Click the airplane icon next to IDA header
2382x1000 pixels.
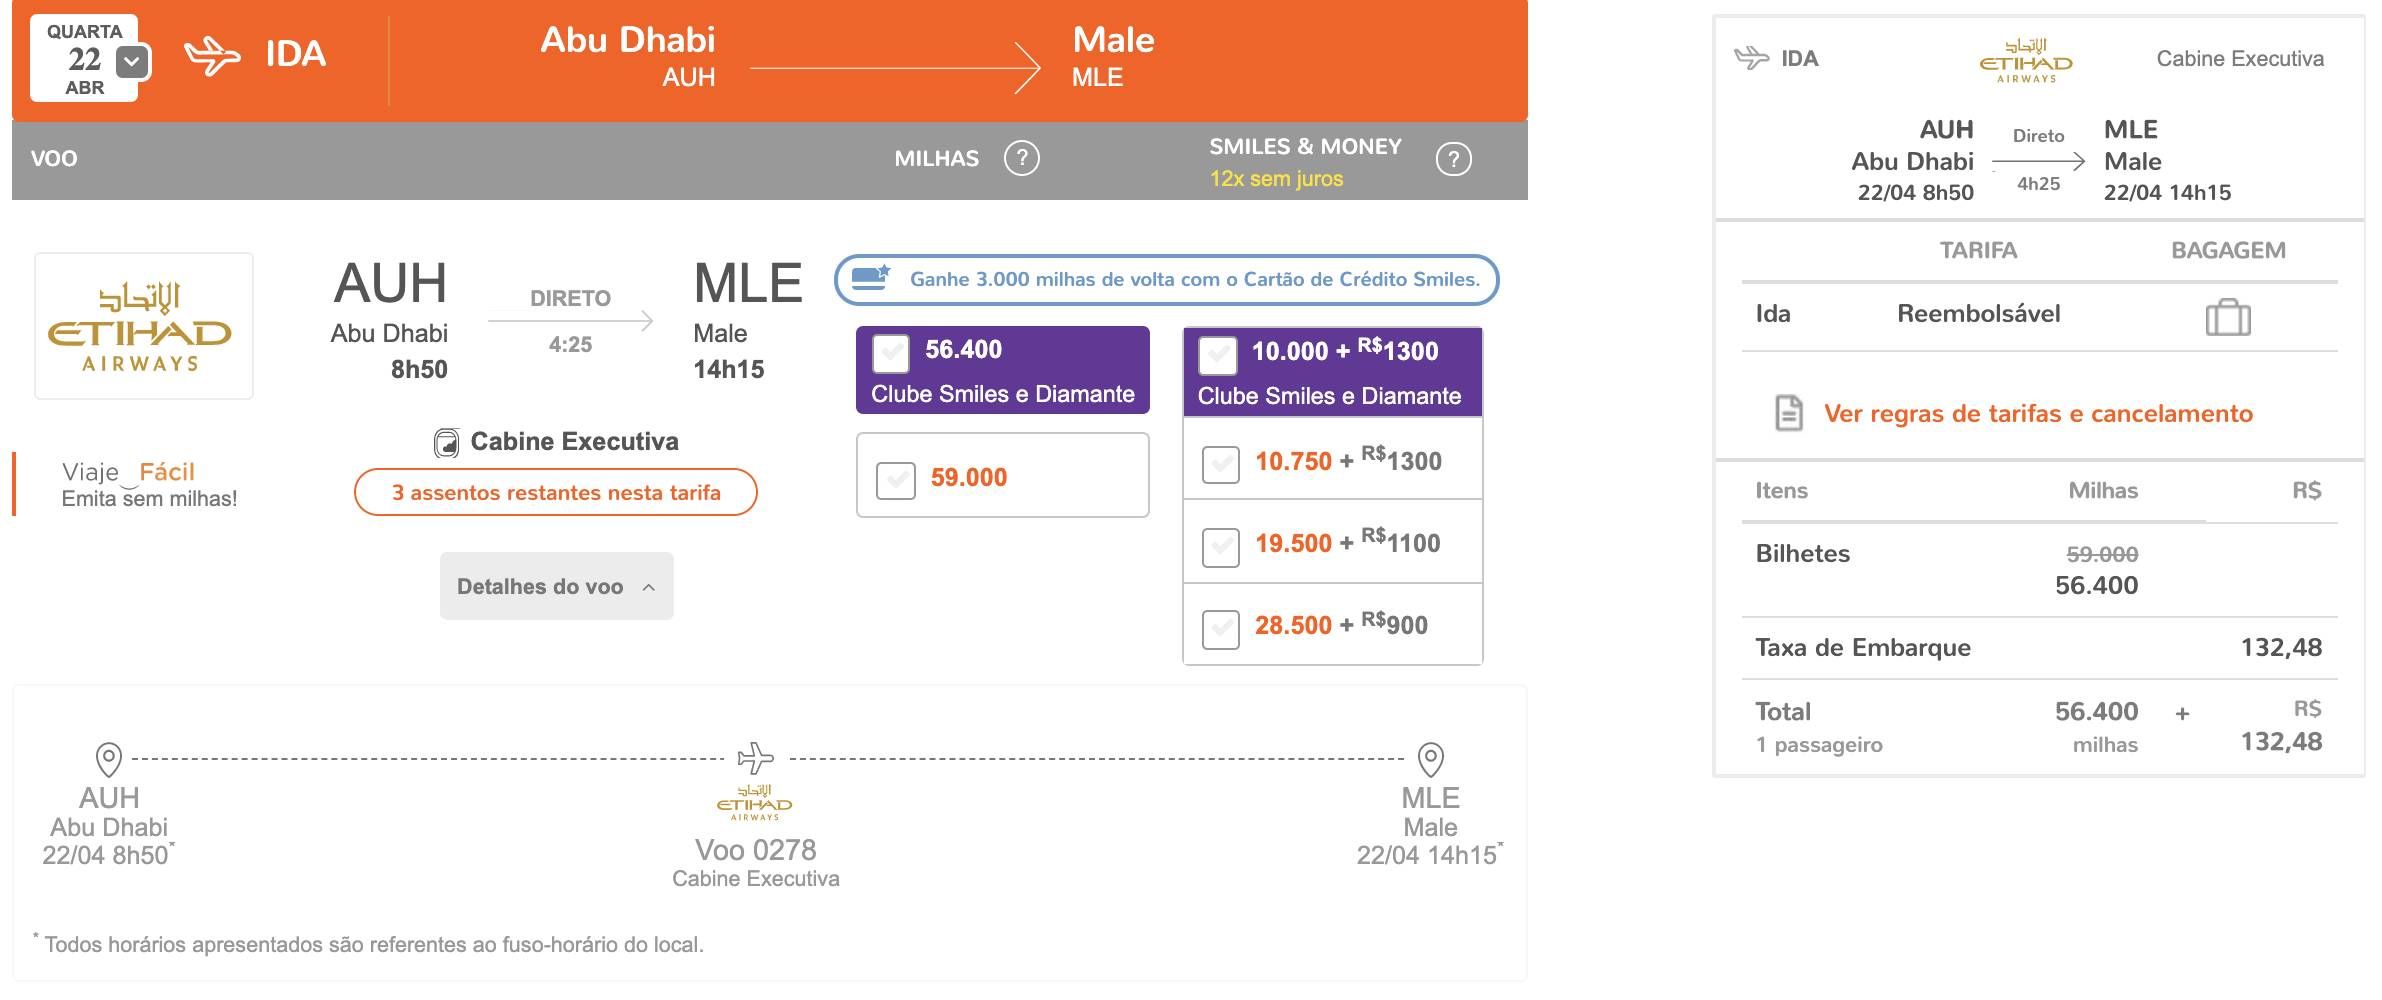pos(213,55)
